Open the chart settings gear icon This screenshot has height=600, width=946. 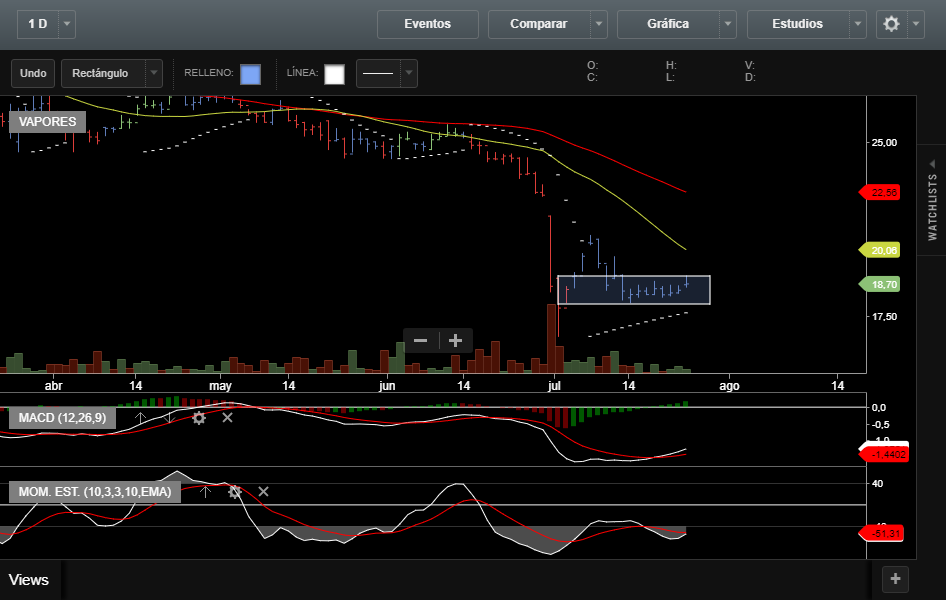(891, 24)
